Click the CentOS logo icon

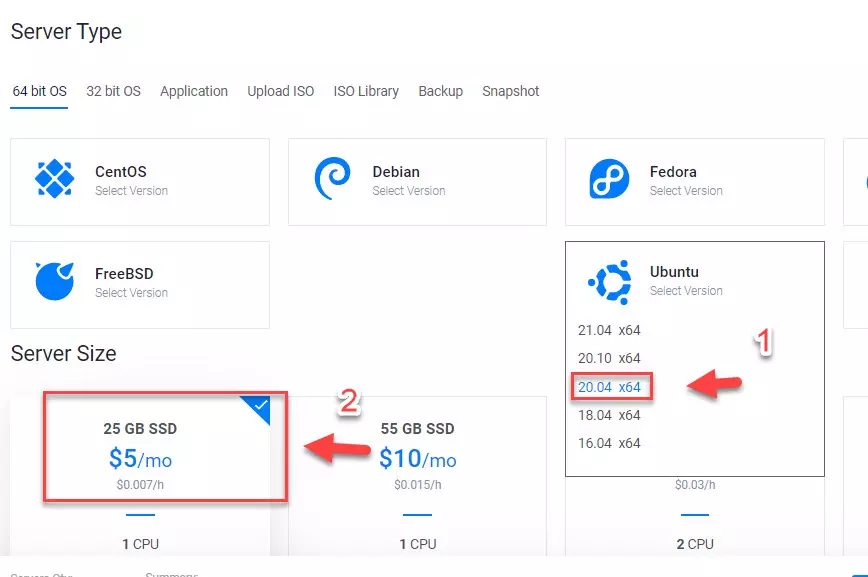(x=54, y=178)
